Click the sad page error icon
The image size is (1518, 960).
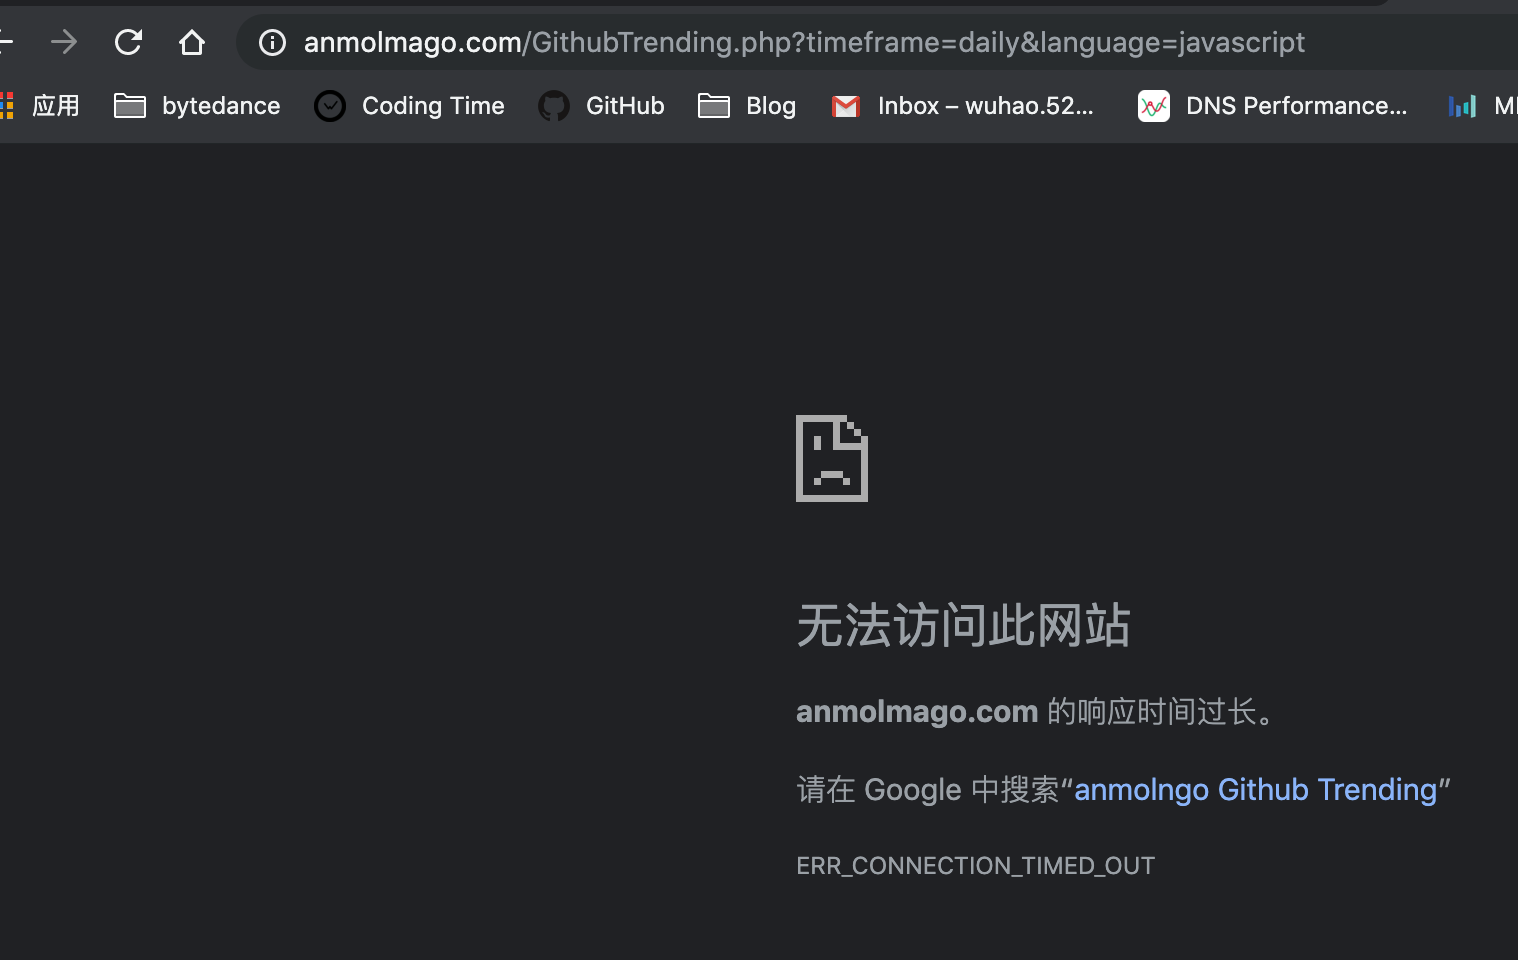pyautogui.click(x=832, y=458)
